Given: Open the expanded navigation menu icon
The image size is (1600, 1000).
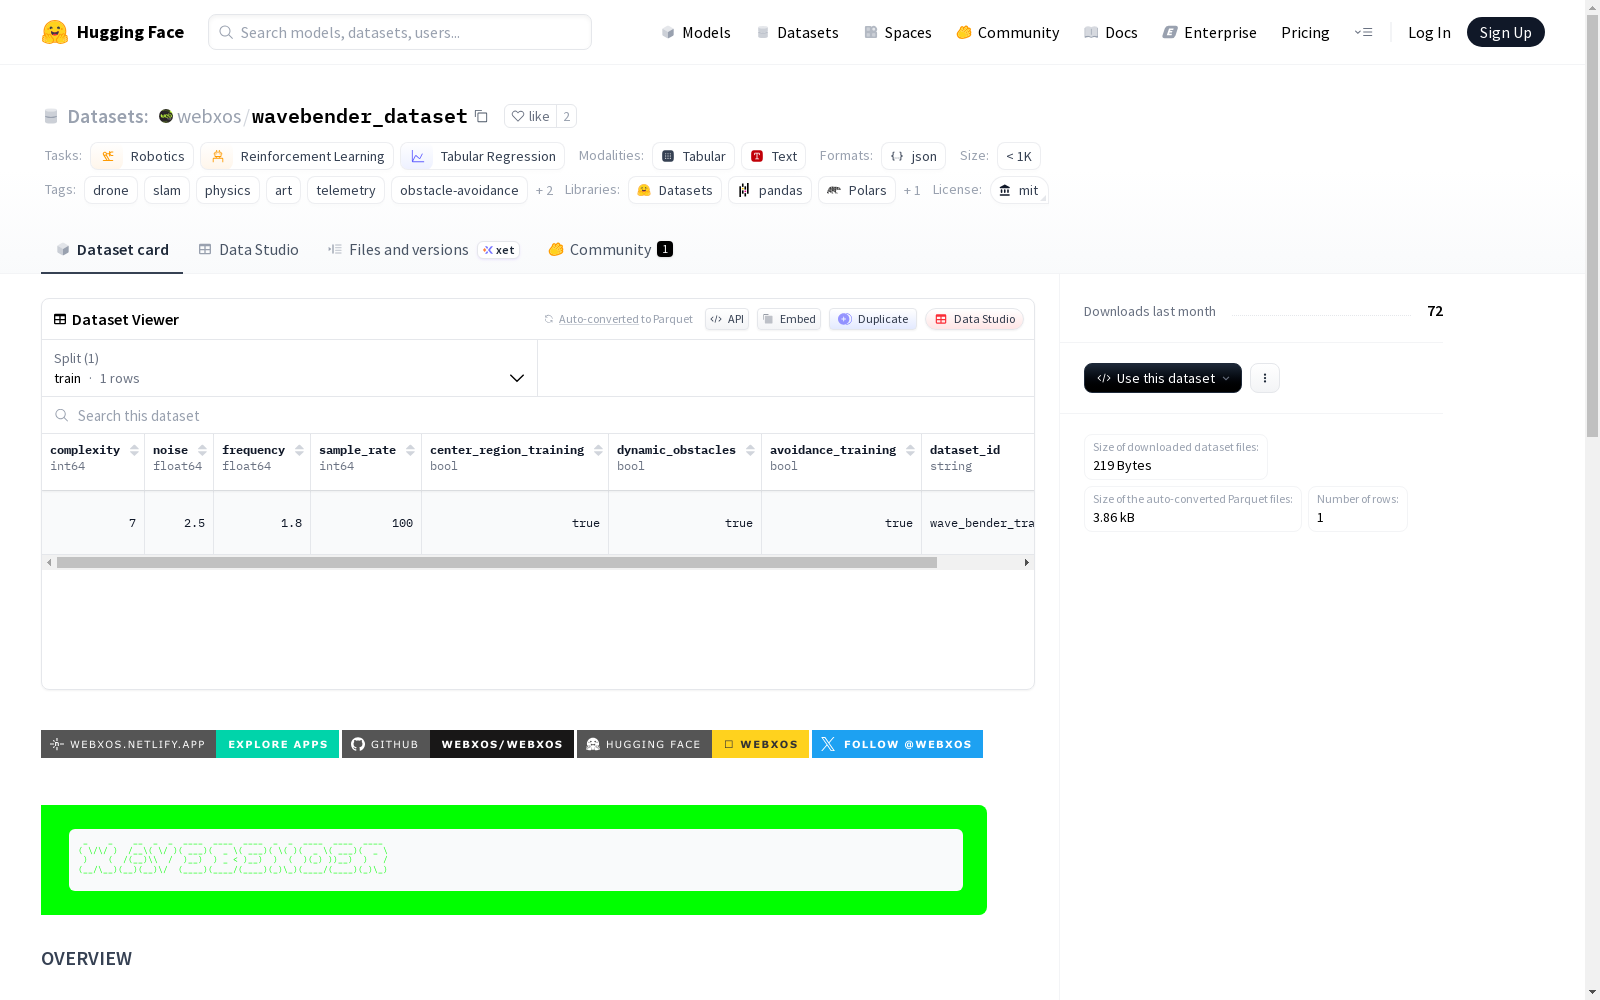Looking at the screenshot, I should tap(1363, 32).
